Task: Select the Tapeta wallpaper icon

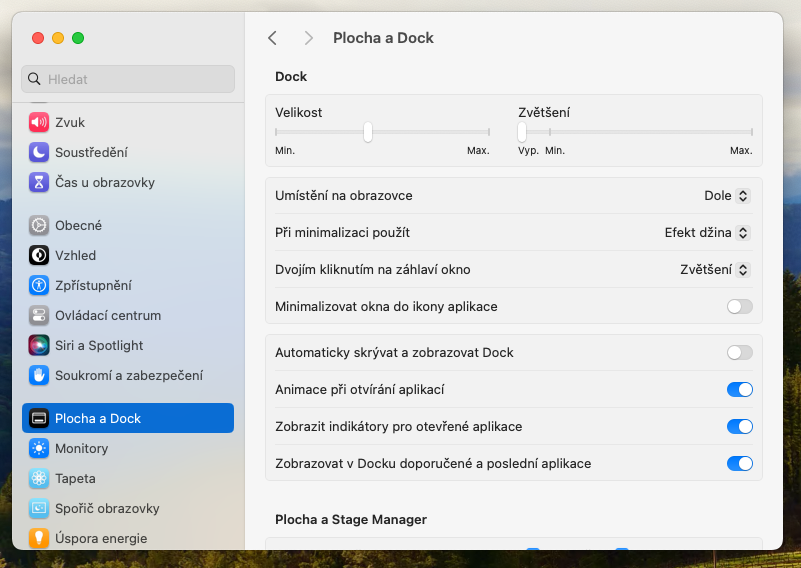Action: (39, 478)
